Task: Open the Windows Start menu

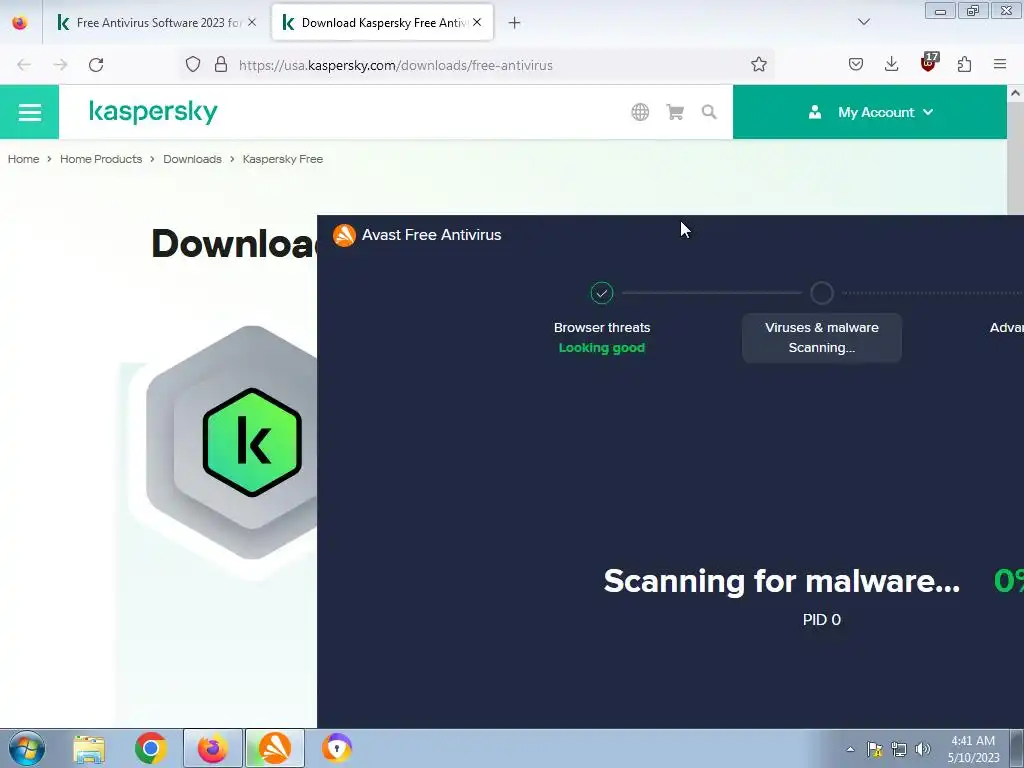Action: coord(27,748)
